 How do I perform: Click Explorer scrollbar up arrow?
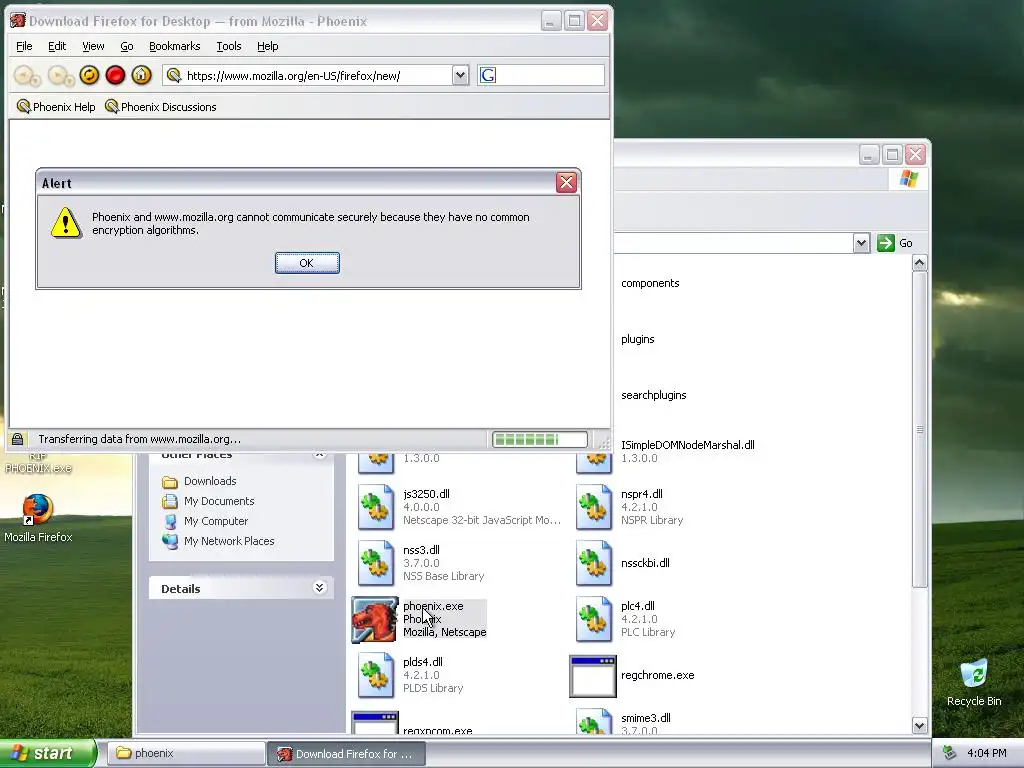[x=920, y=263]
